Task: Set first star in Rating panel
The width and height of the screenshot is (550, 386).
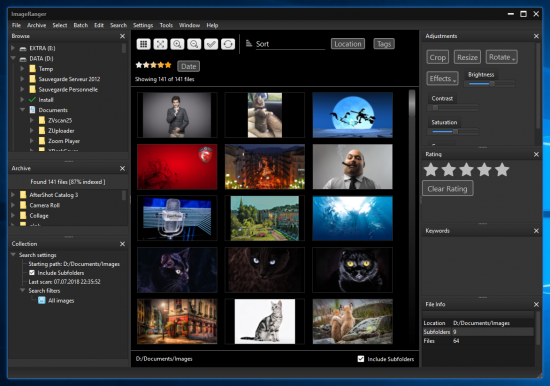Action: (431, 169)
